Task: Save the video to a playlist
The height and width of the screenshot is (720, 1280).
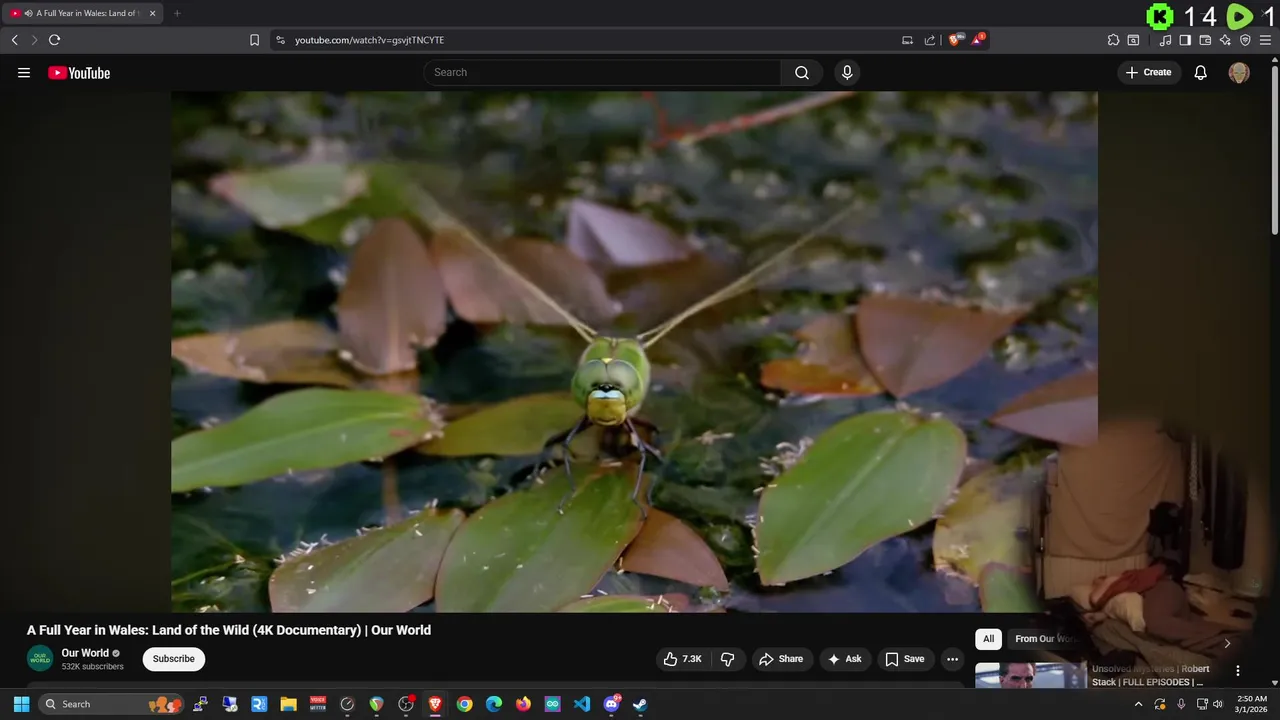Action: coord(904,659)
